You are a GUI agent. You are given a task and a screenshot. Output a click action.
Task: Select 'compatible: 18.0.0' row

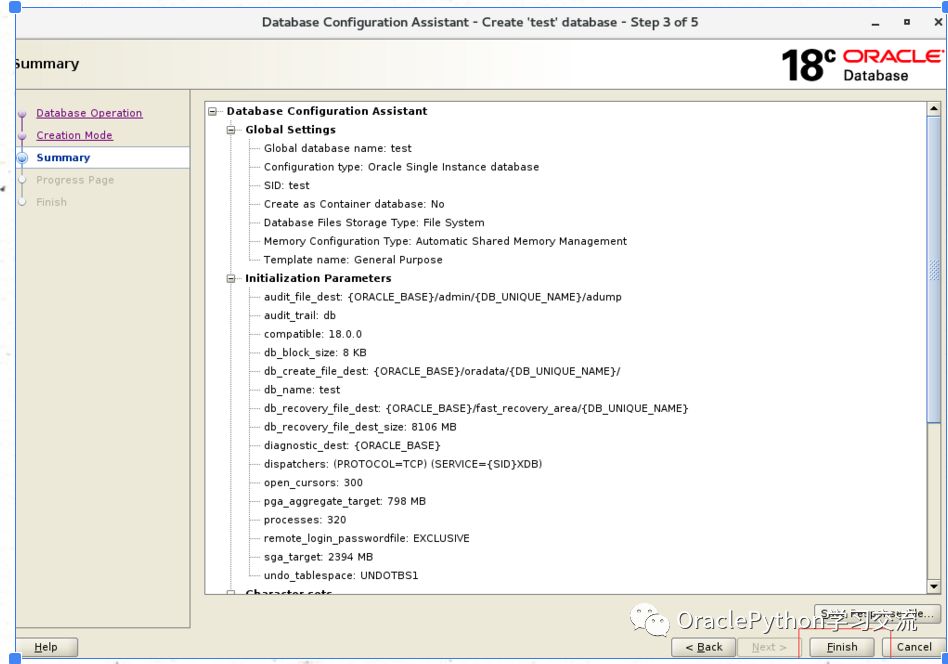pyautogui.click(x=313, y=334)
